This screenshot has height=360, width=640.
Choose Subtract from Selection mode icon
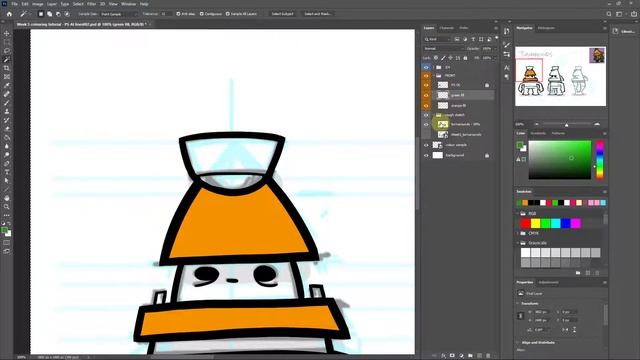pos(58,14)
